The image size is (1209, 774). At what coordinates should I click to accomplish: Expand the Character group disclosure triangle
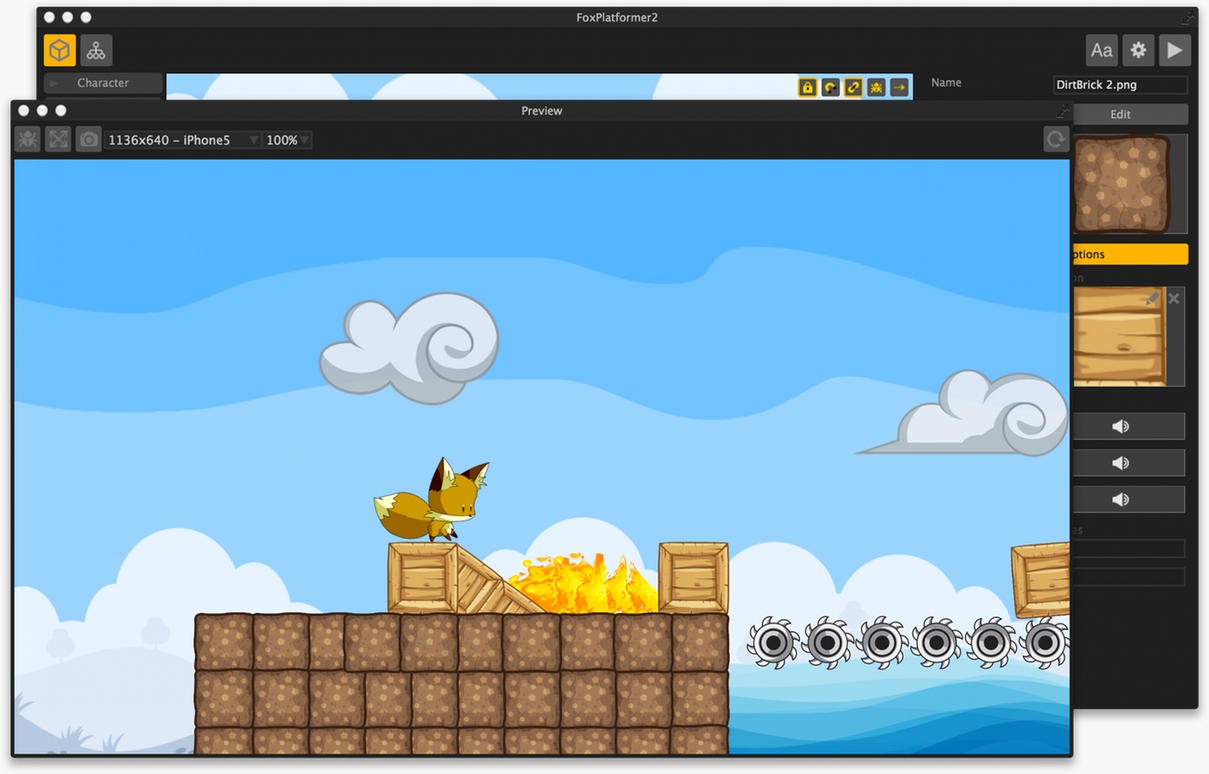pos(55,83)
